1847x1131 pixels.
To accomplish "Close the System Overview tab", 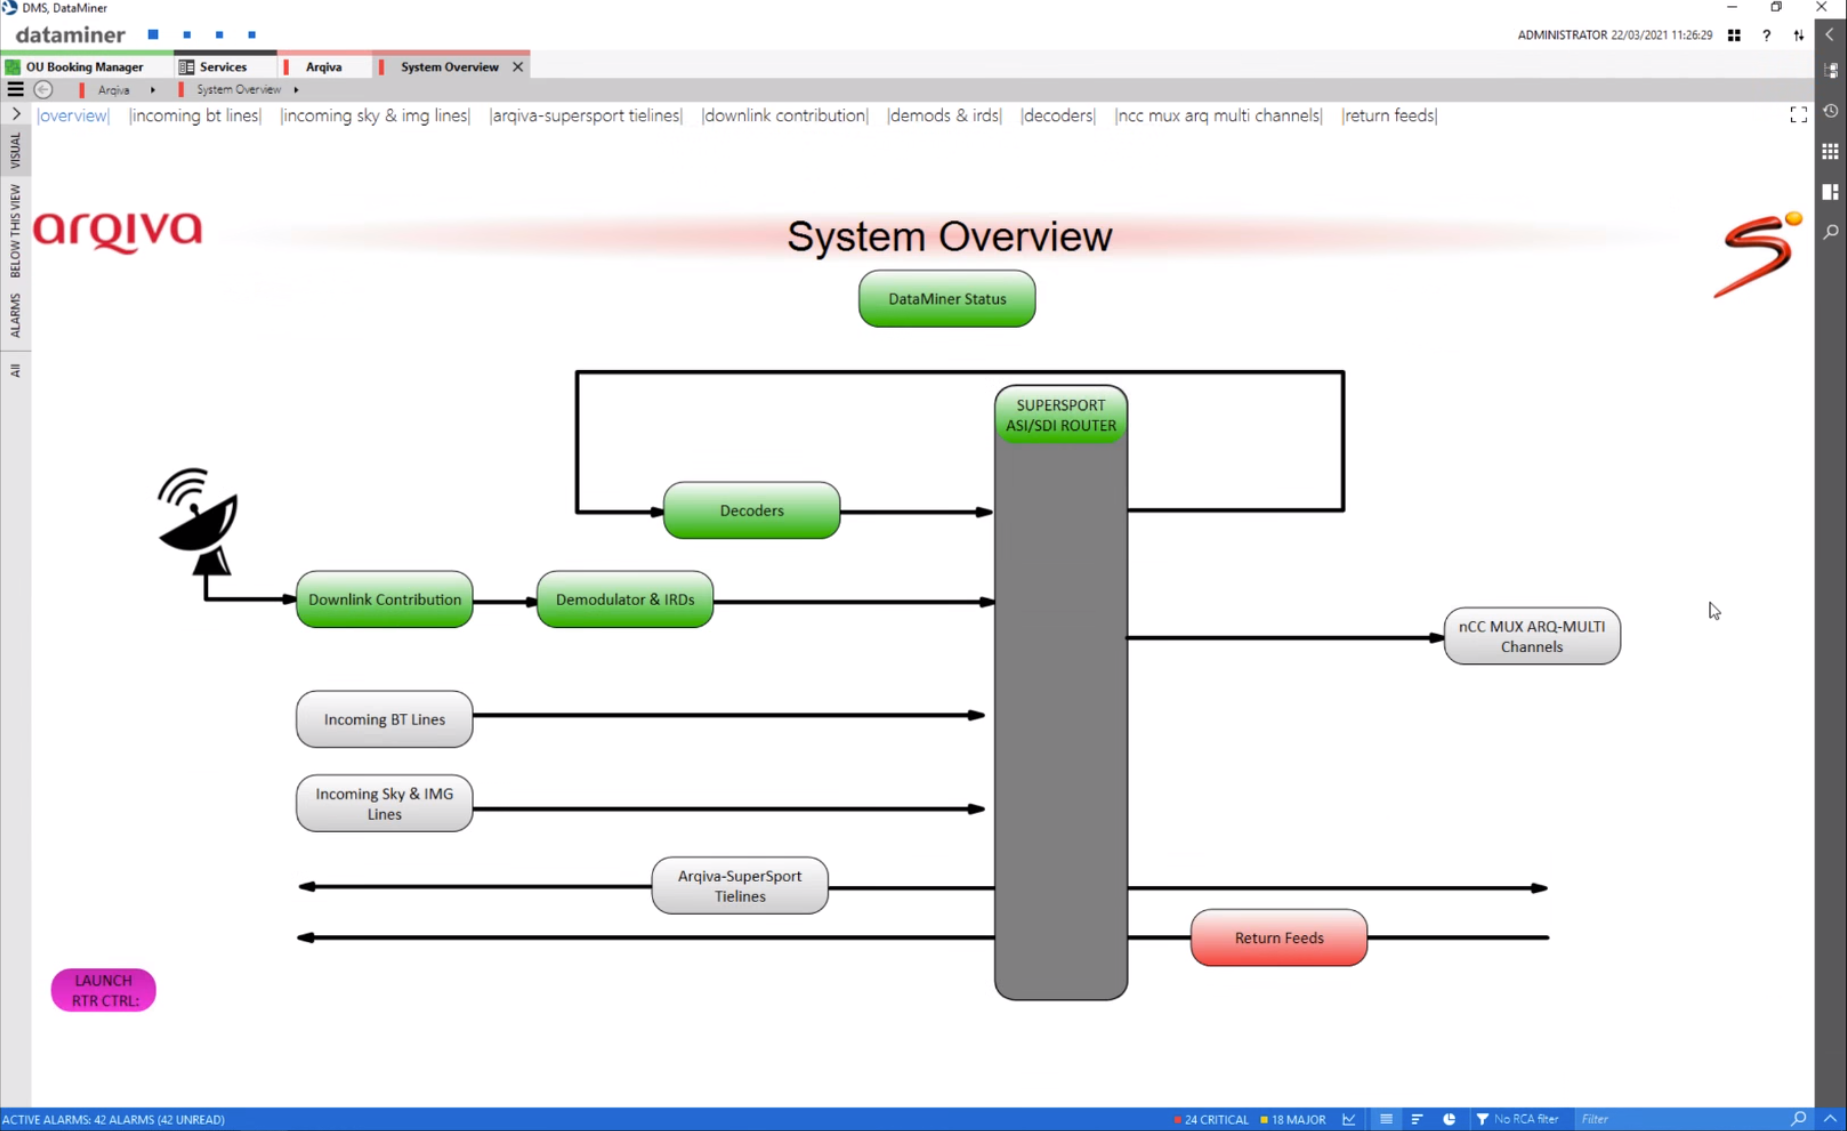I will (x=518, y=67).
